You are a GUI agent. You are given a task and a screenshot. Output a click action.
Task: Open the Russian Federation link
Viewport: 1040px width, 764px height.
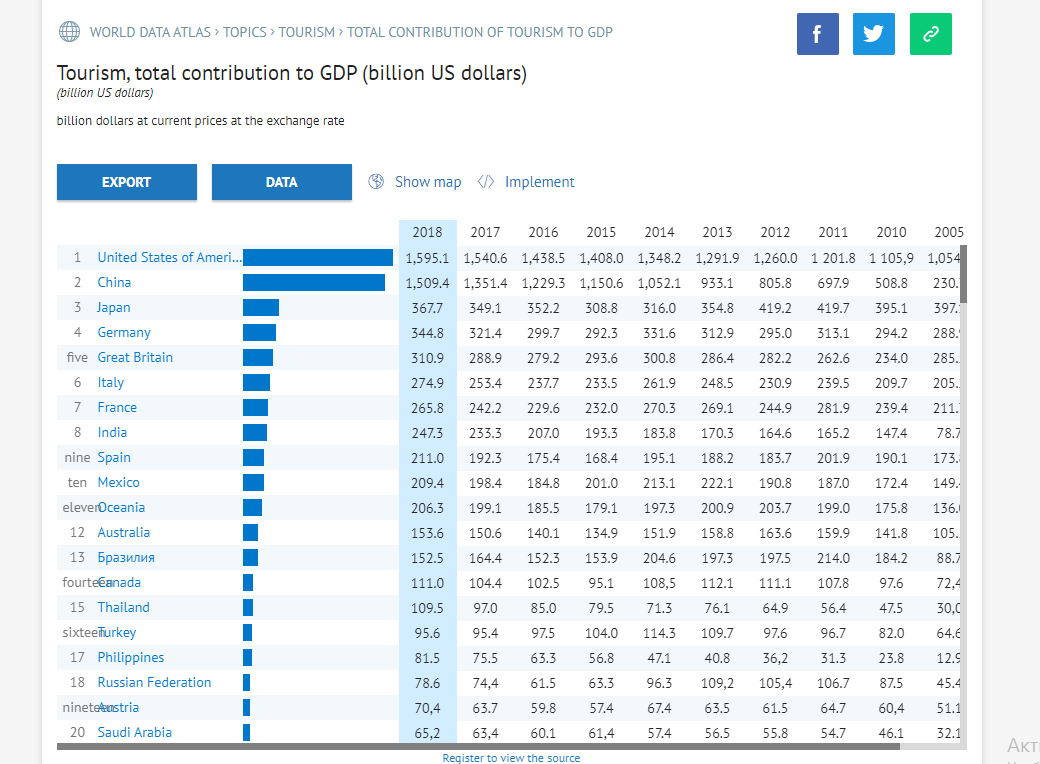[154, 682]
